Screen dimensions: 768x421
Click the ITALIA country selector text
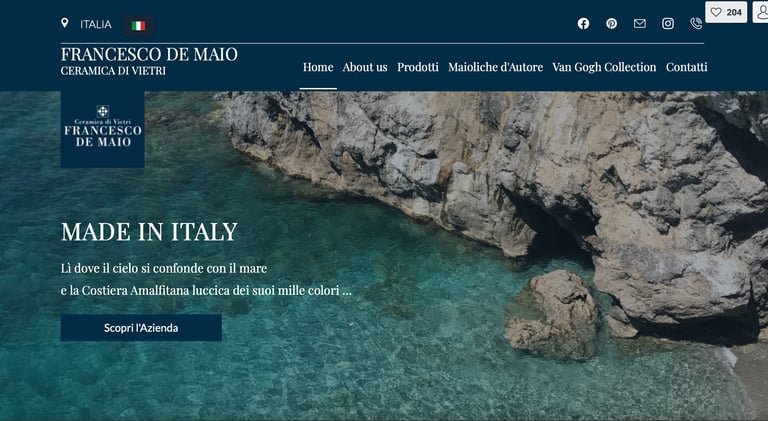click(x=96, y=24)
